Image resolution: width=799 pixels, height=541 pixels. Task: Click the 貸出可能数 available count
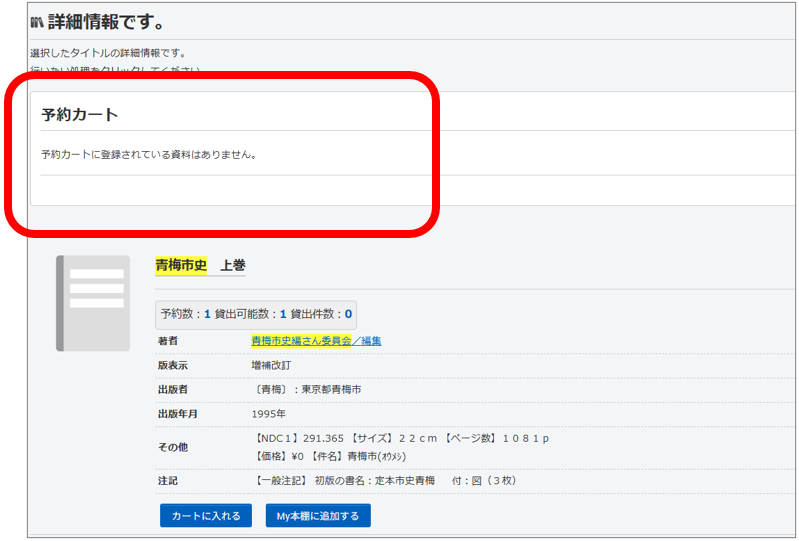[x=250, y=314]
